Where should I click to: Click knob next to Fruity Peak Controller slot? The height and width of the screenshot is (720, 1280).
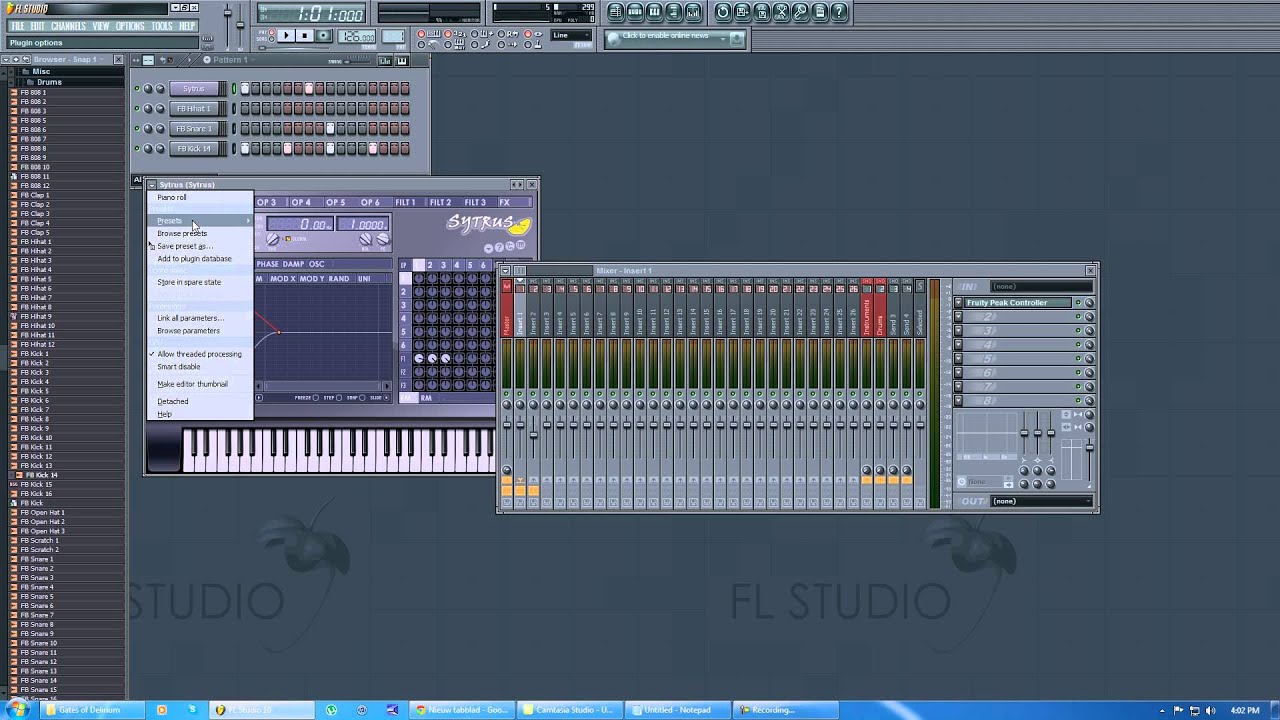1089,303
